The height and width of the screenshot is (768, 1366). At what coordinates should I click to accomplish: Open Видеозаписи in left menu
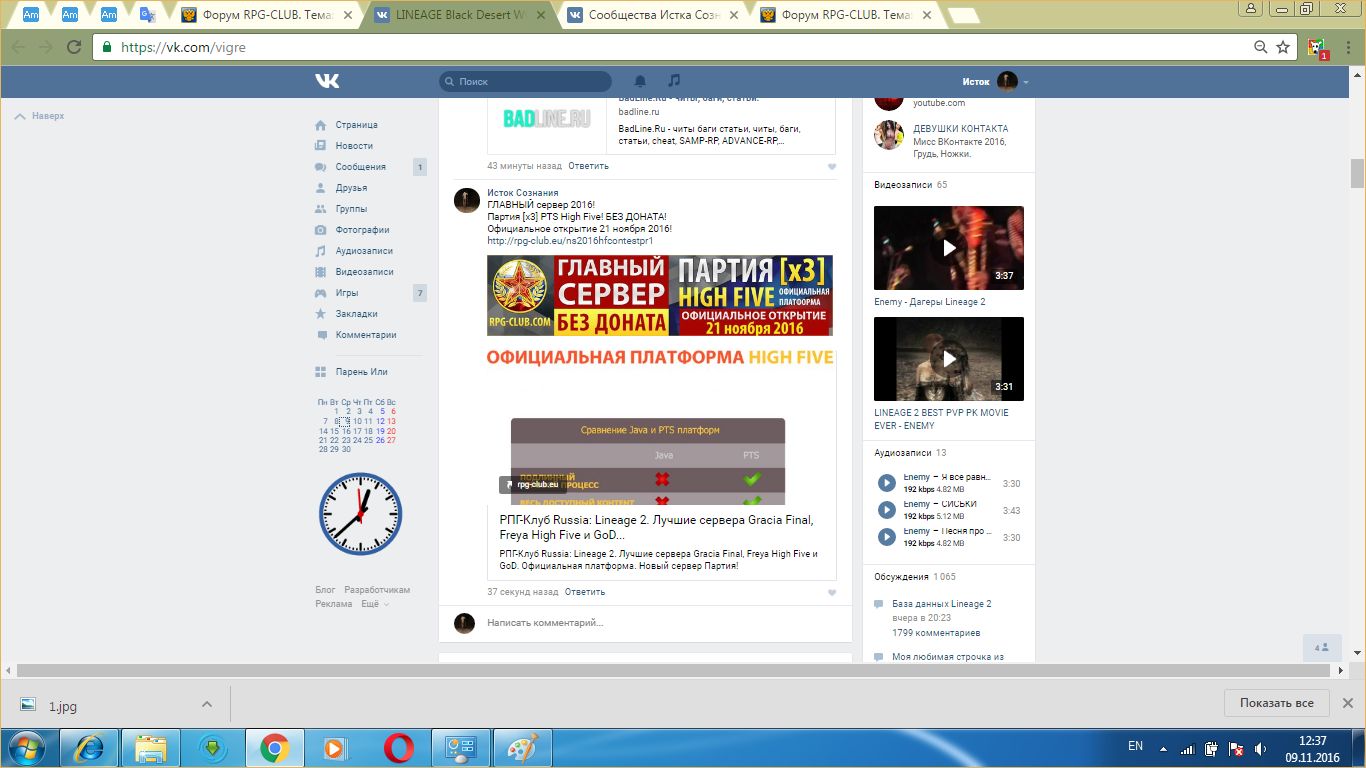click(364, 272)
